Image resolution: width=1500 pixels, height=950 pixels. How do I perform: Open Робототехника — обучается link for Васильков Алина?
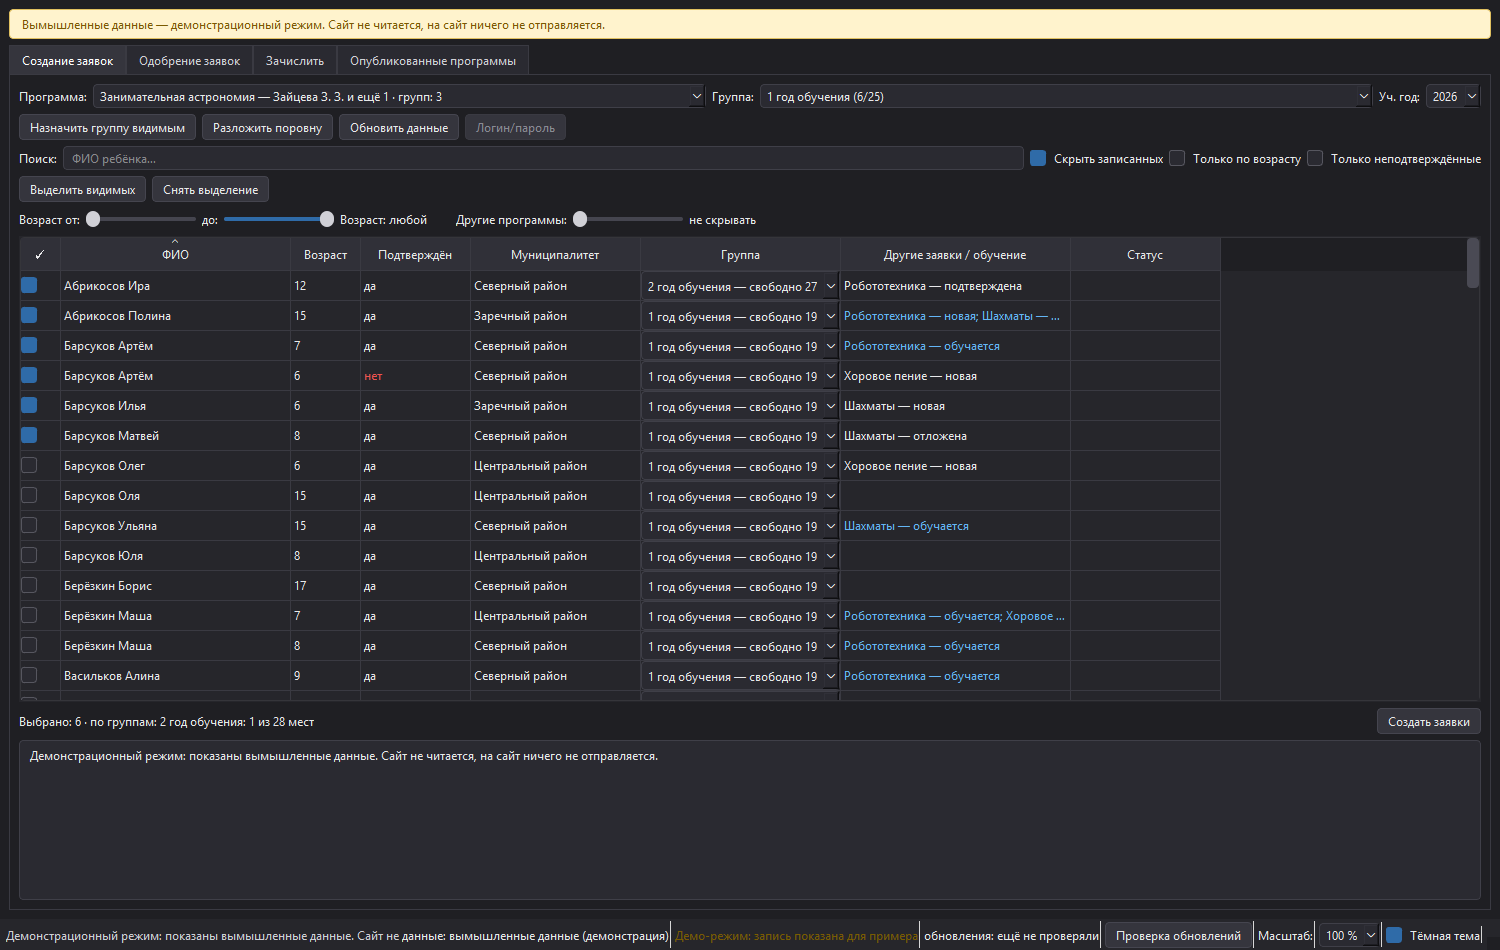pos(922,676)
